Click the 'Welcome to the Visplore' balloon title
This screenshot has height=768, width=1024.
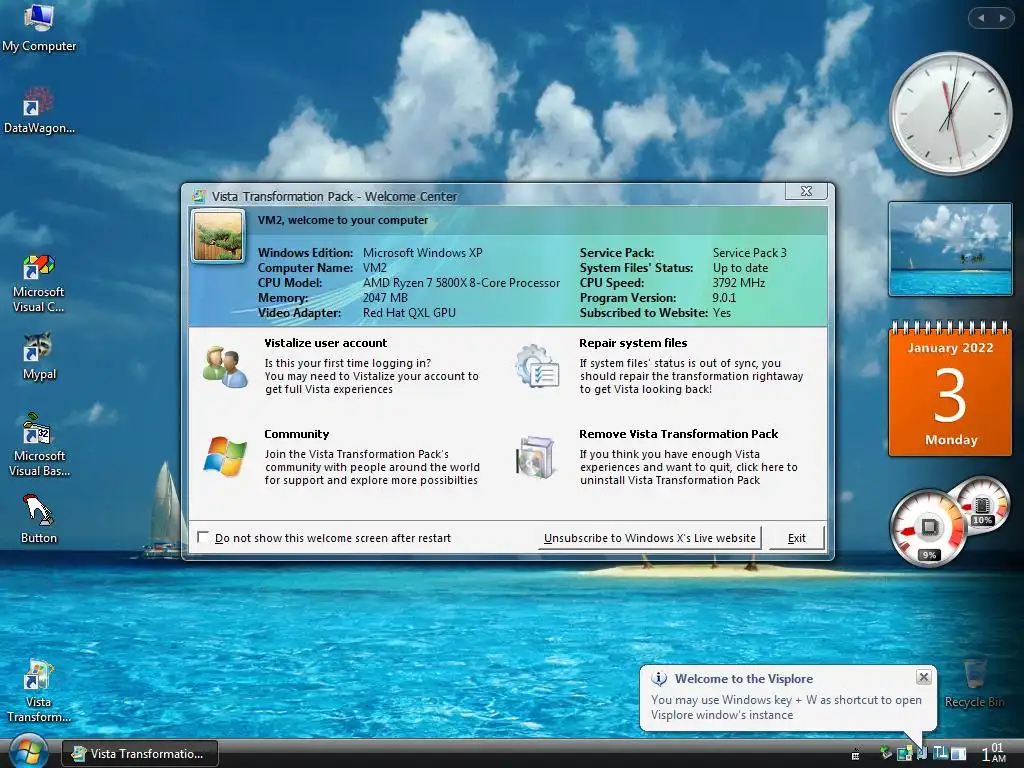[x=744, y=679]
